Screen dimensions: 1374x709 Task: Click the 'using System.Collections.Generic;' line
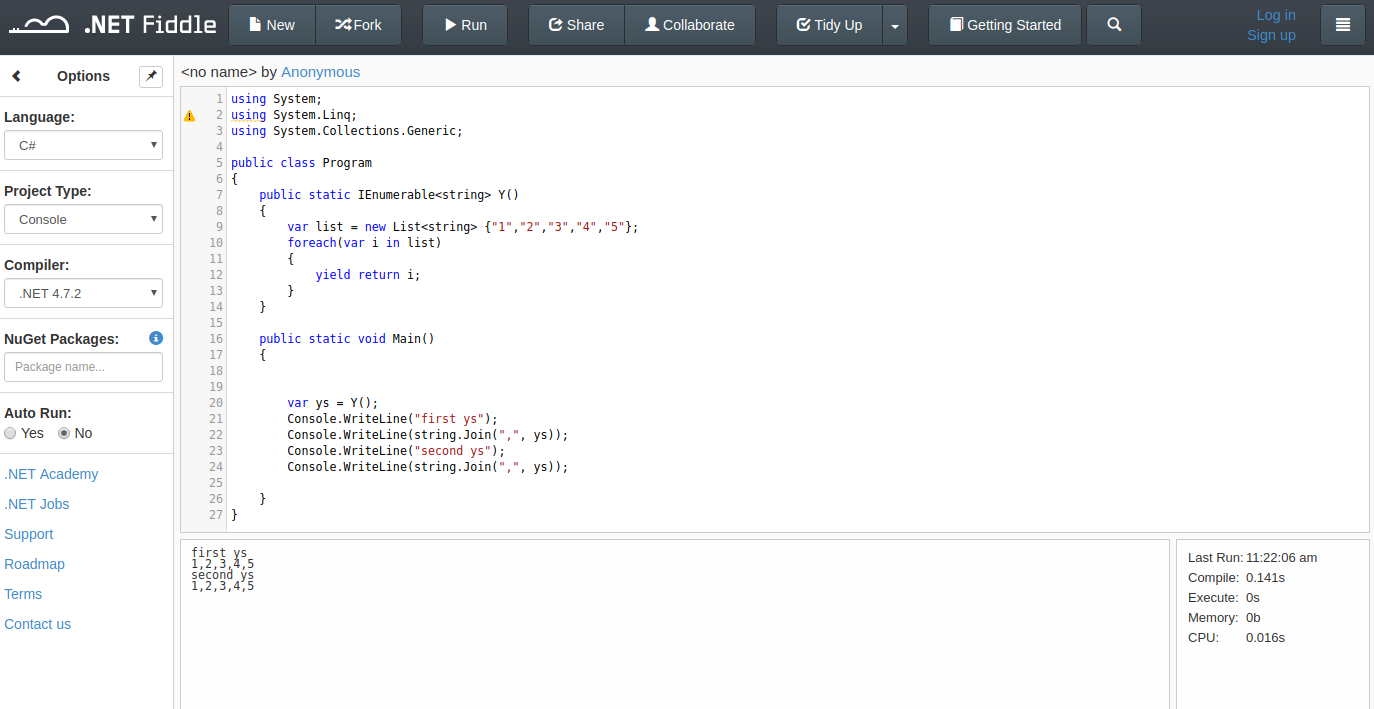click(347, 131)
